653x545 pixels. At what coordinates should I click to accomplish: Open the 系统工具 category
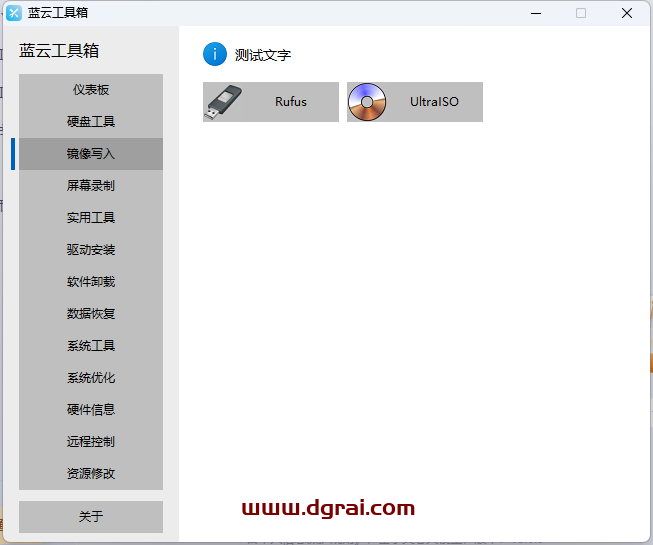pyautogui.click(x=91, y=346)
